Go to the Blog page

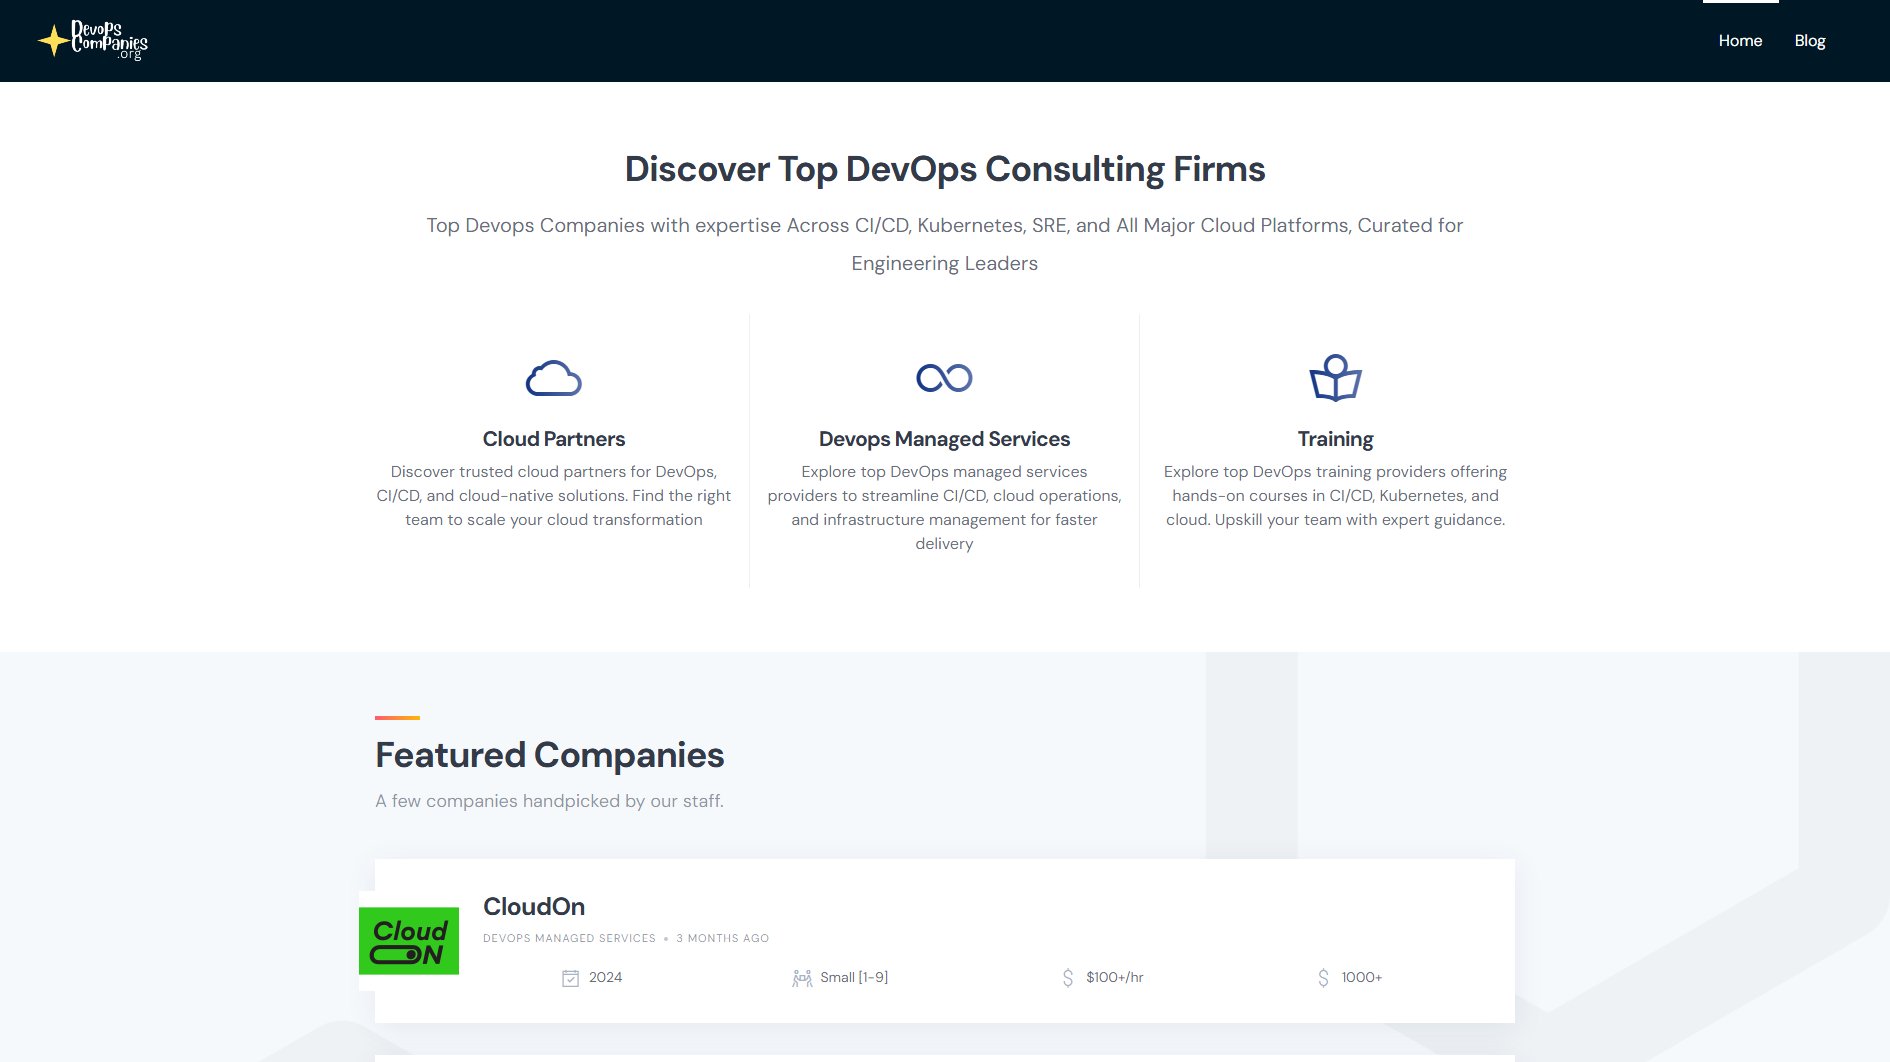[x=1809, y=41]
